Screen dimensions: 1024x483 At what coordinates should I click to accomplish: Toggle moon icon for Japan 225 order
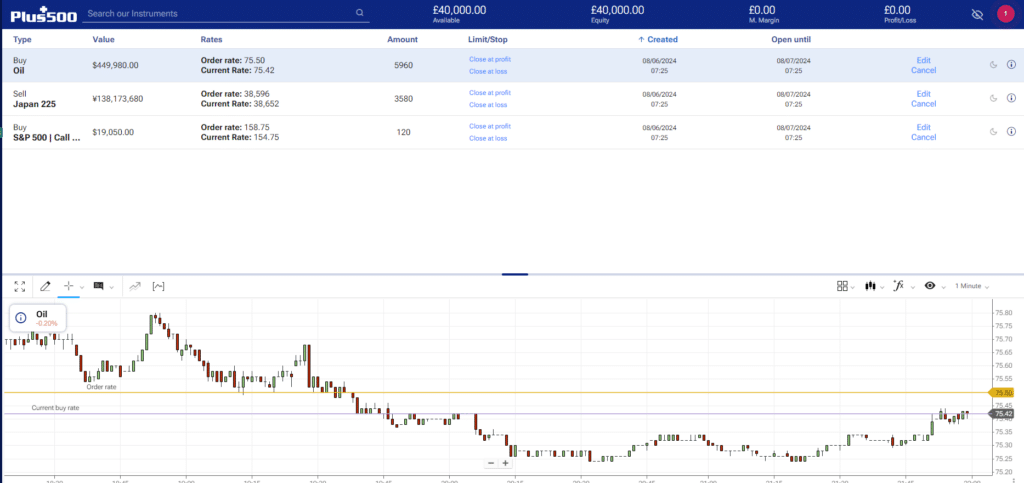tap(993, 98)
